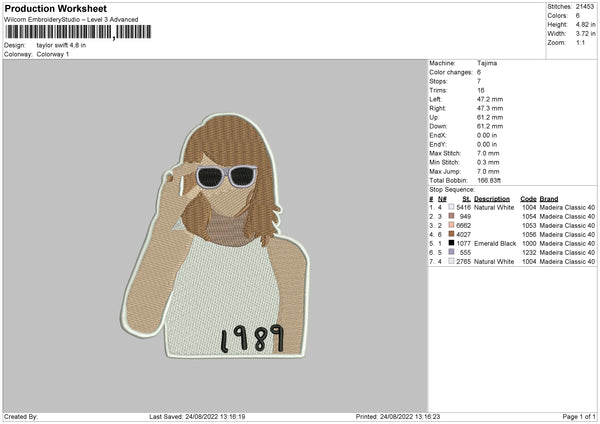Screen dimensions: 600x424
Task: Click the color swatch for stop 2 (949 stitches)
Action: tap(452, 216)
